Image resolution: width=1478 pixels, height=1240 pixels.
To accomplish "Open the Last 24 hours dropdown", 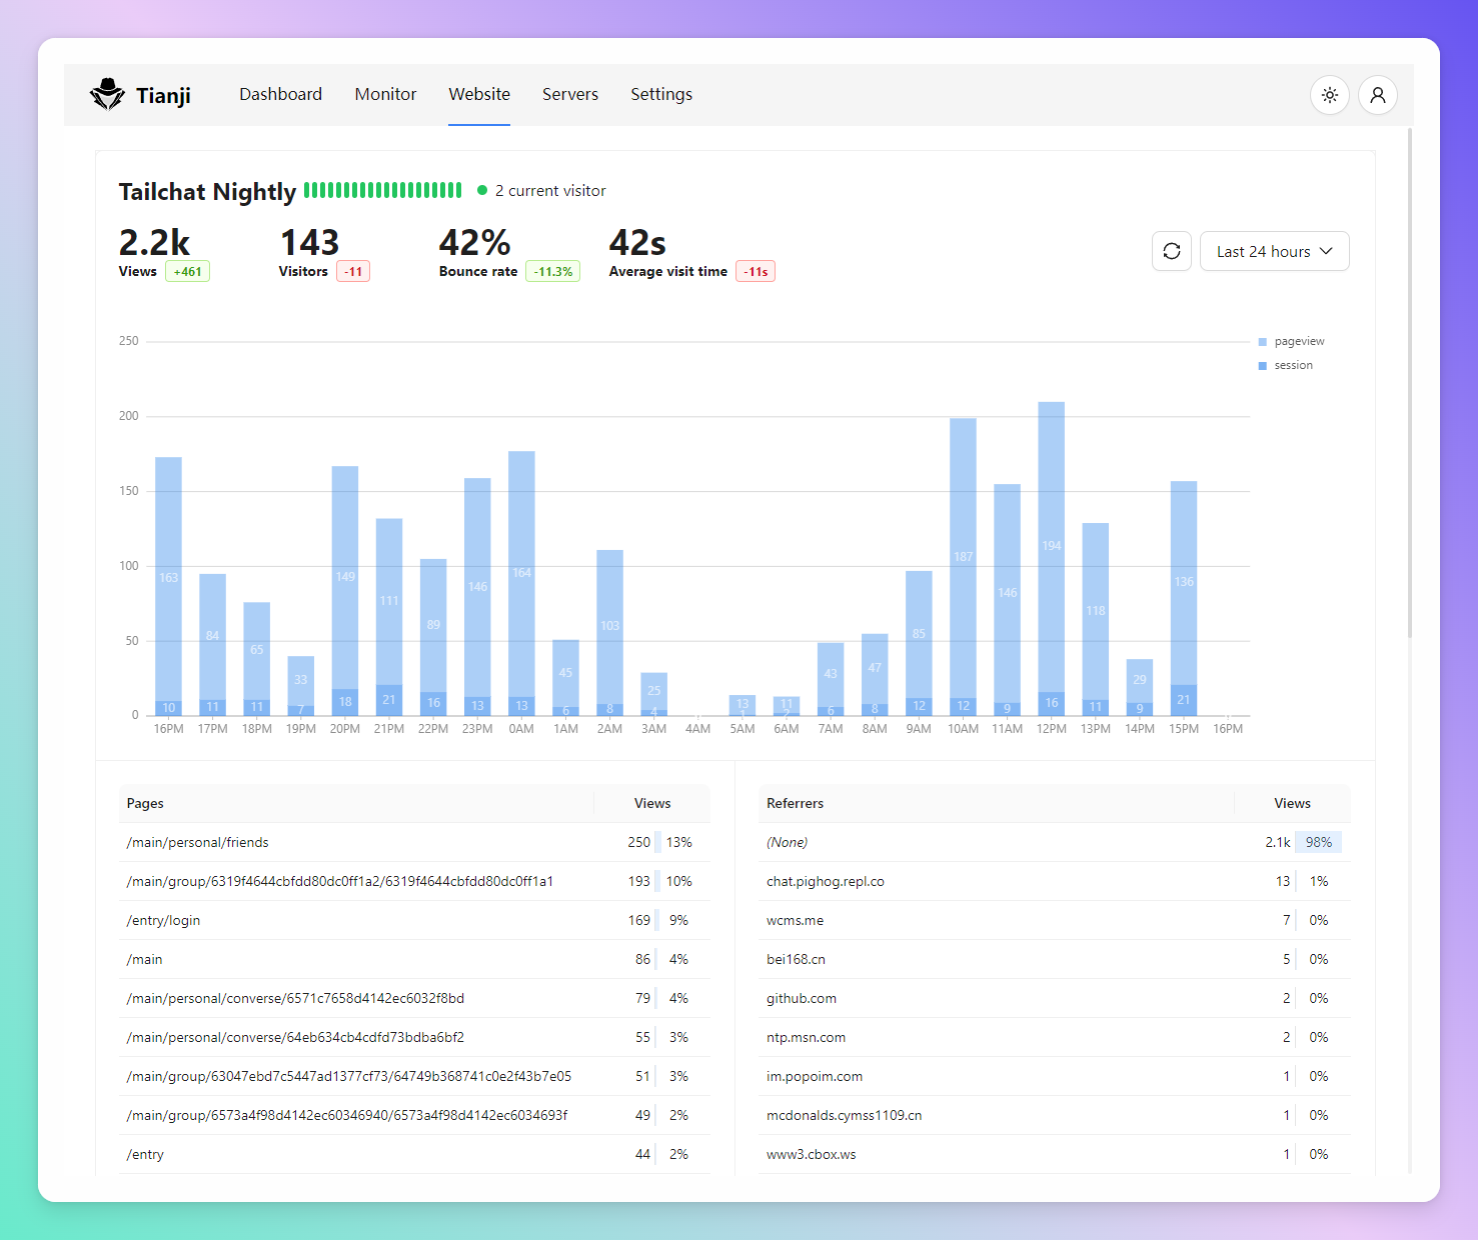I will (x=1275, y=251).
